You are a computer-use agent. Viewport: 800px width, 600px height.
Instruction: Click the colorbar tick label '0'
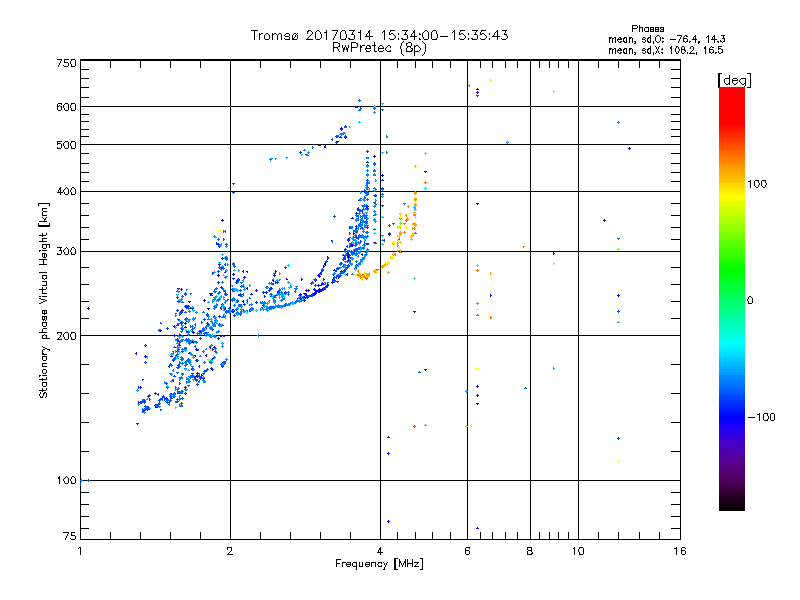point(749,301)
